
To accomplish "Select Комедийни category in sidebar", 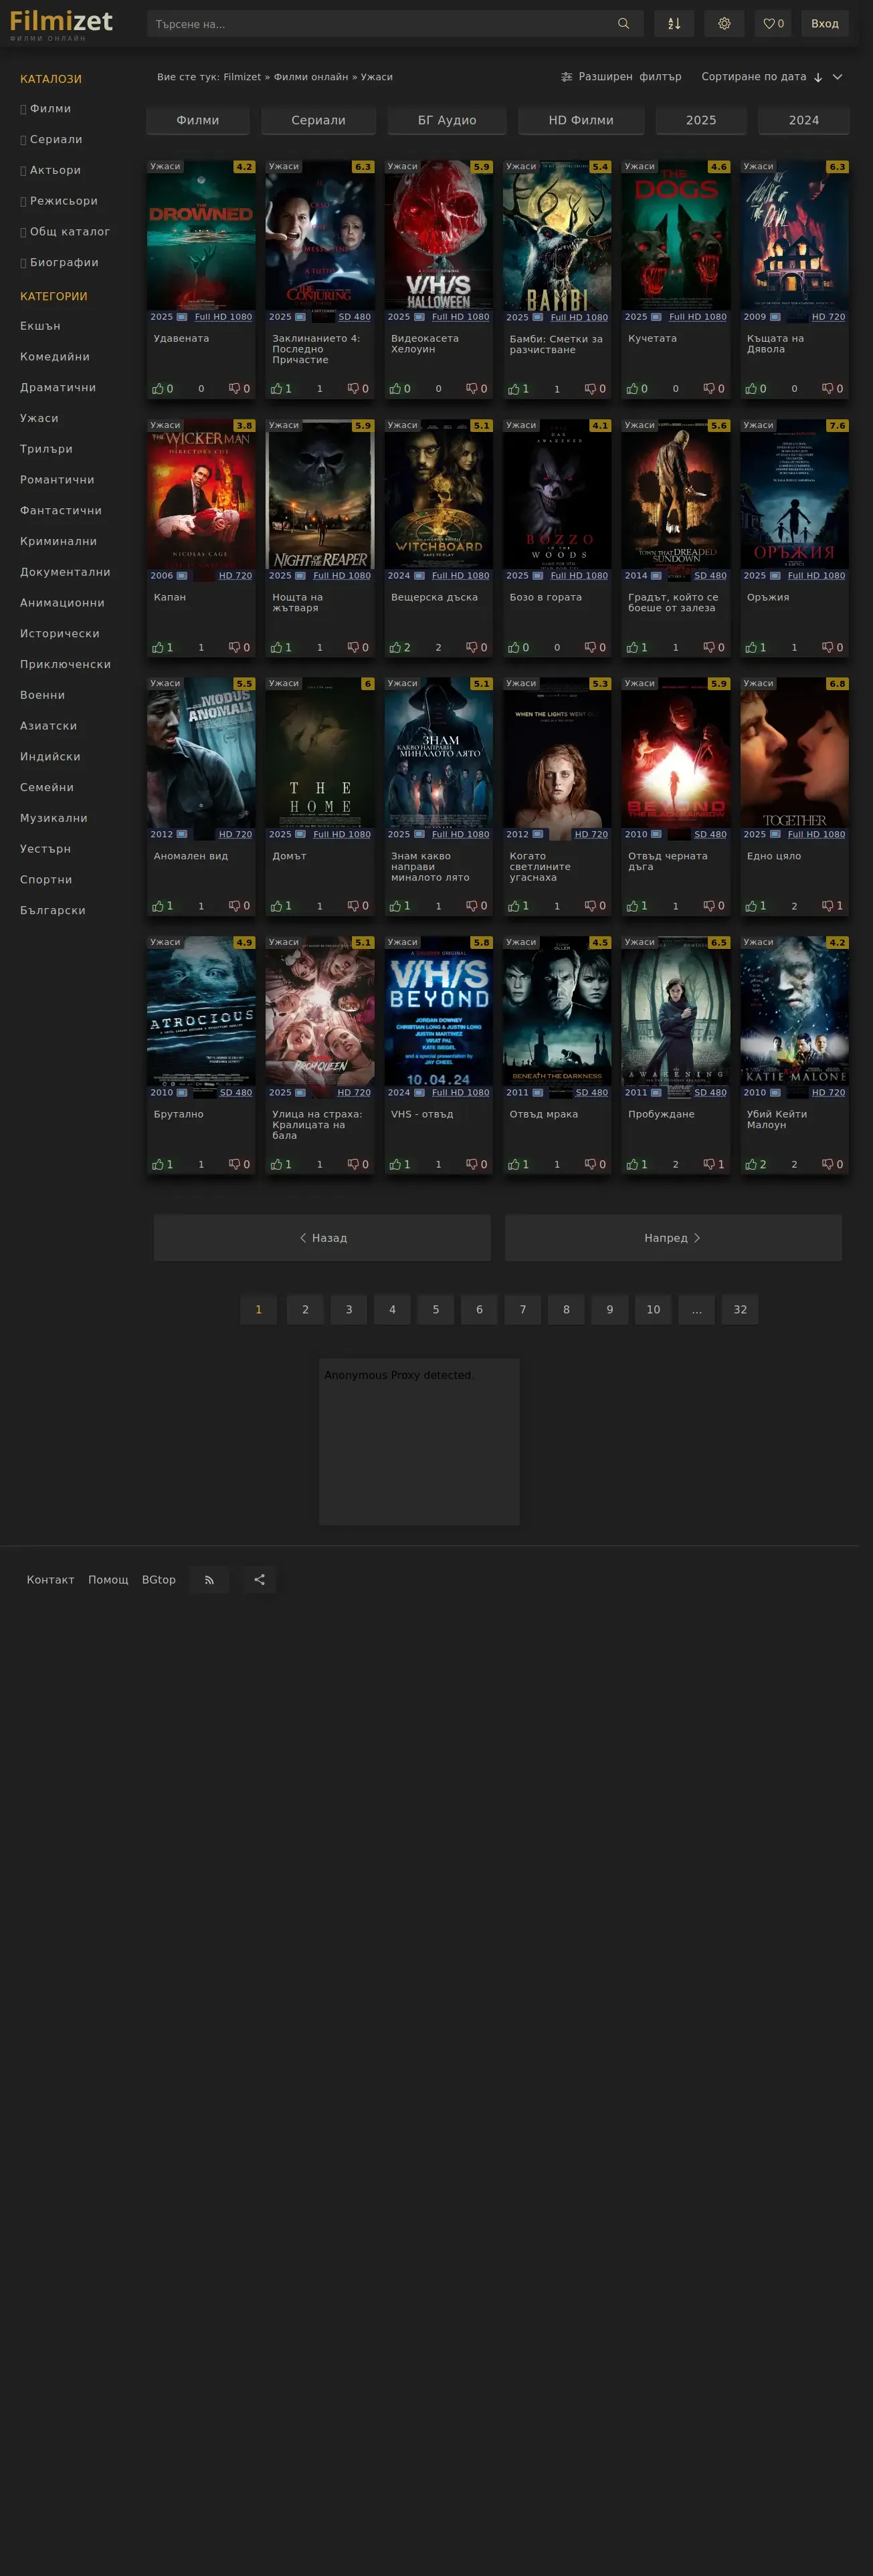I will pyautogui.click(x=55, y=357).
